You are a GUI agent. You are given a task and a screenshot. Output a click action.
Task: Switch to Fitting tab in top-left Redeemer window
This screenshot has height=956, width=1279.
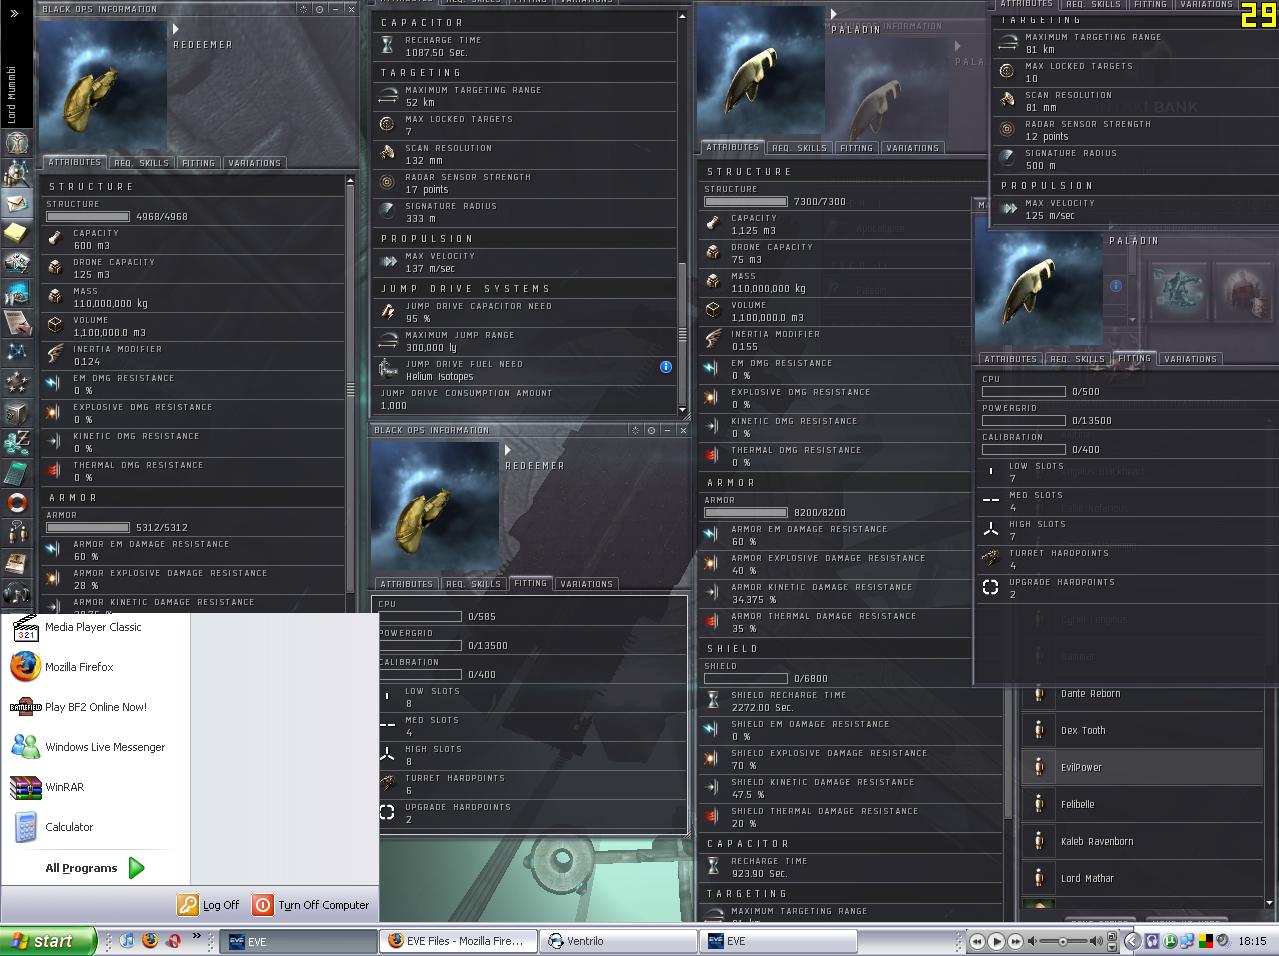198,162
